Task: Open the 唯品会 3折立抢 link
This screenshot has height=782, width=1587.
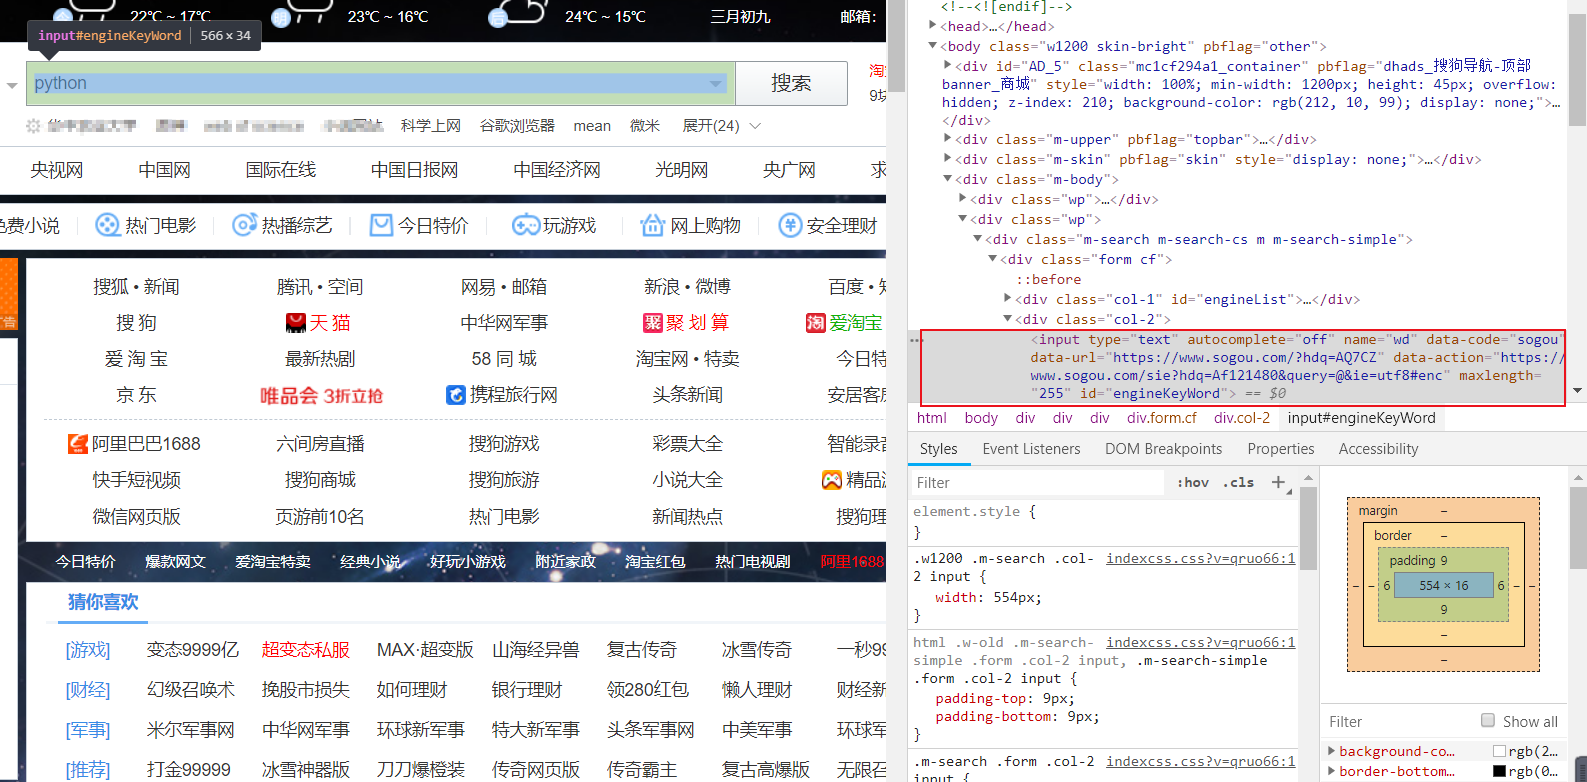Action: (x=321, y=396)
